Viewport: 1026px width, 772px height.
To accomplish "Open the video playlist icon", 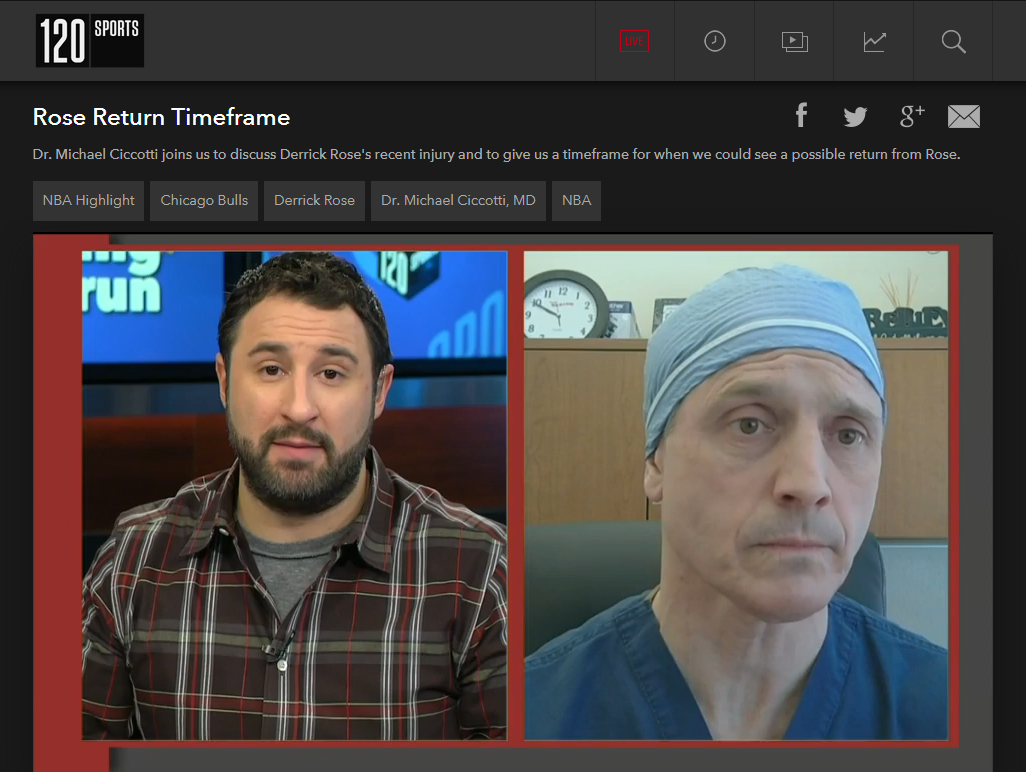I will pyautogui.click(x=794, y=41).
